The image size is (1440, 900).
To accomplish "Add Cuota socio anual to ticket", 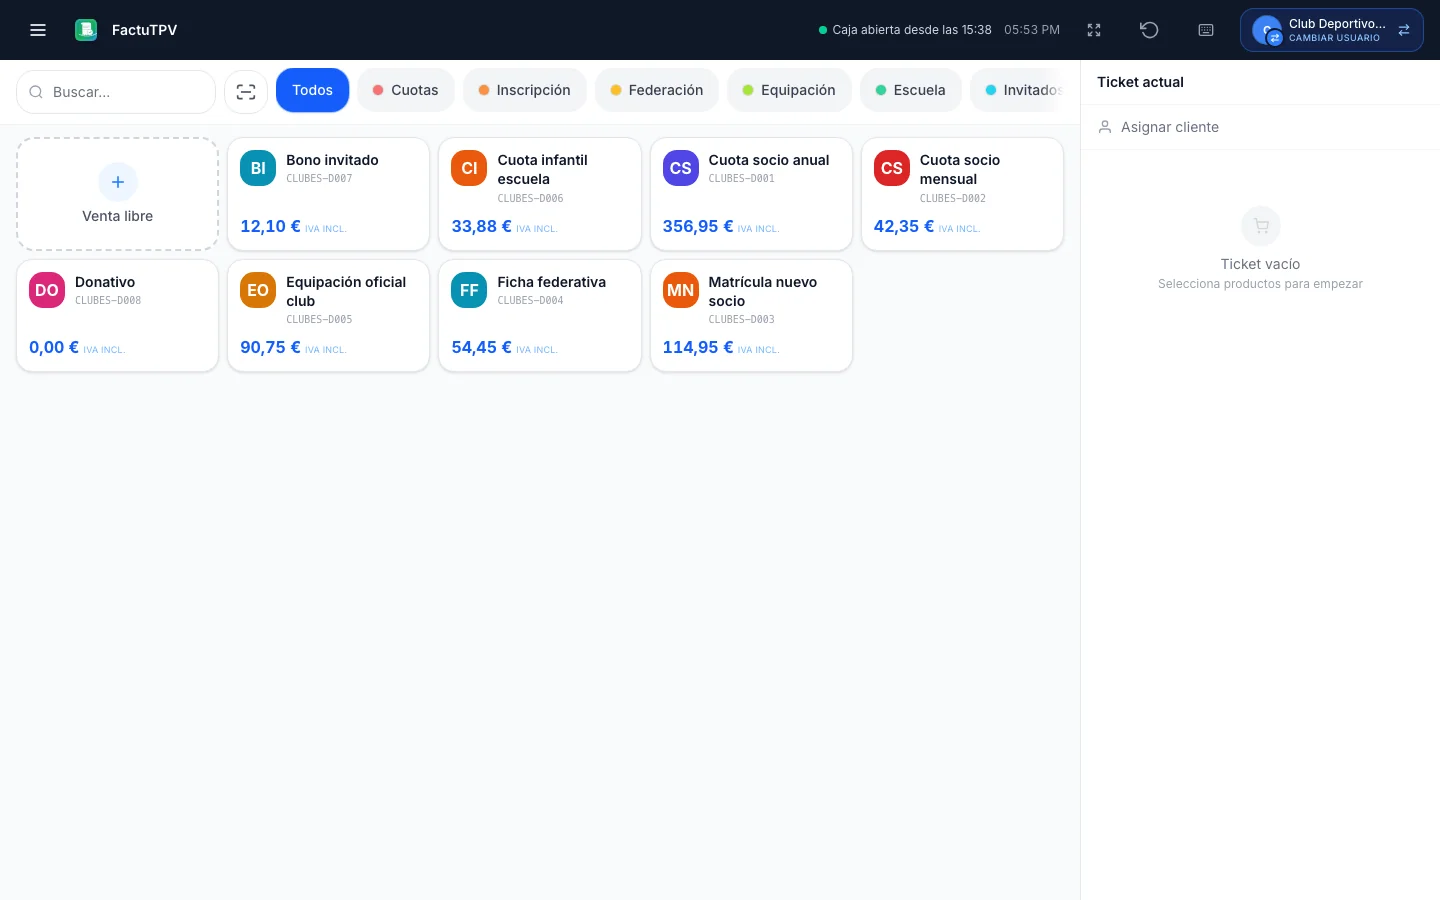I will [x=751, y=194].
